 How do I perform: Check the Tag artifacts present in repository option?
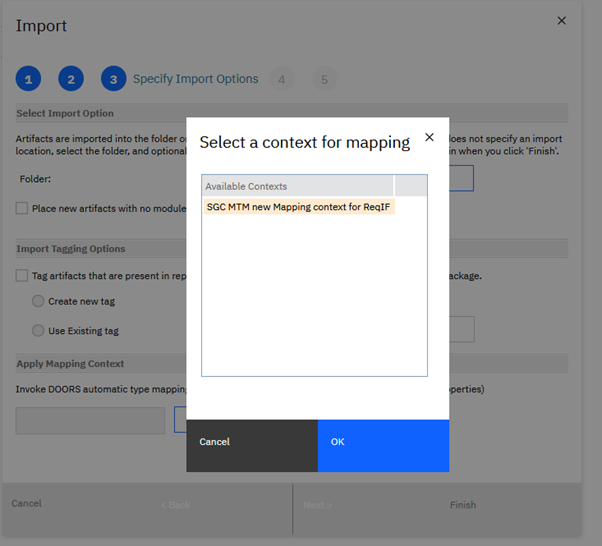(22, 276)
